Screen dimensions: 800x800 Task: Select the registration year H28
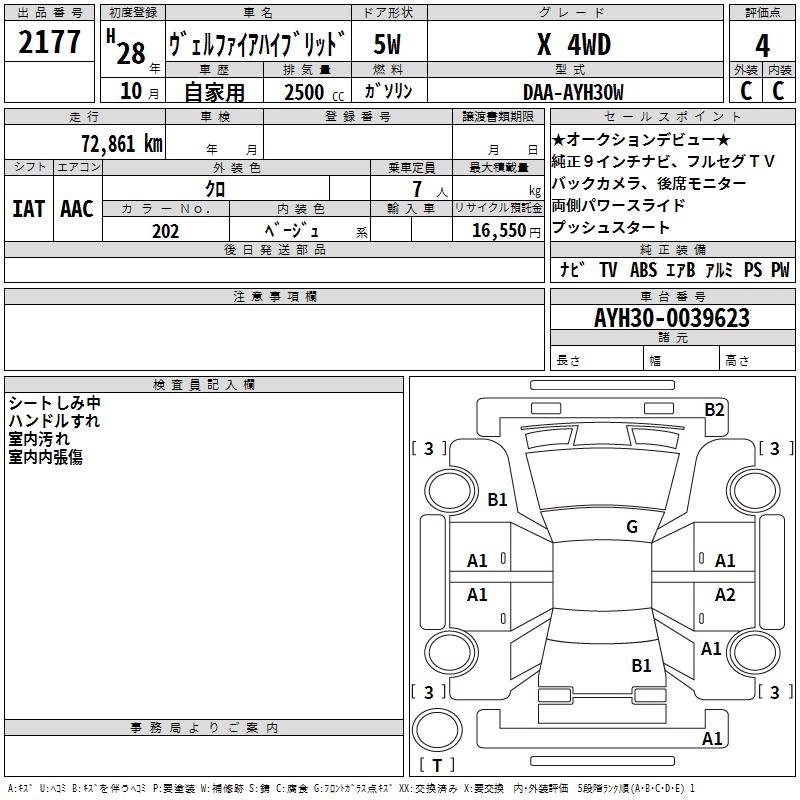[x=132, y=48]
